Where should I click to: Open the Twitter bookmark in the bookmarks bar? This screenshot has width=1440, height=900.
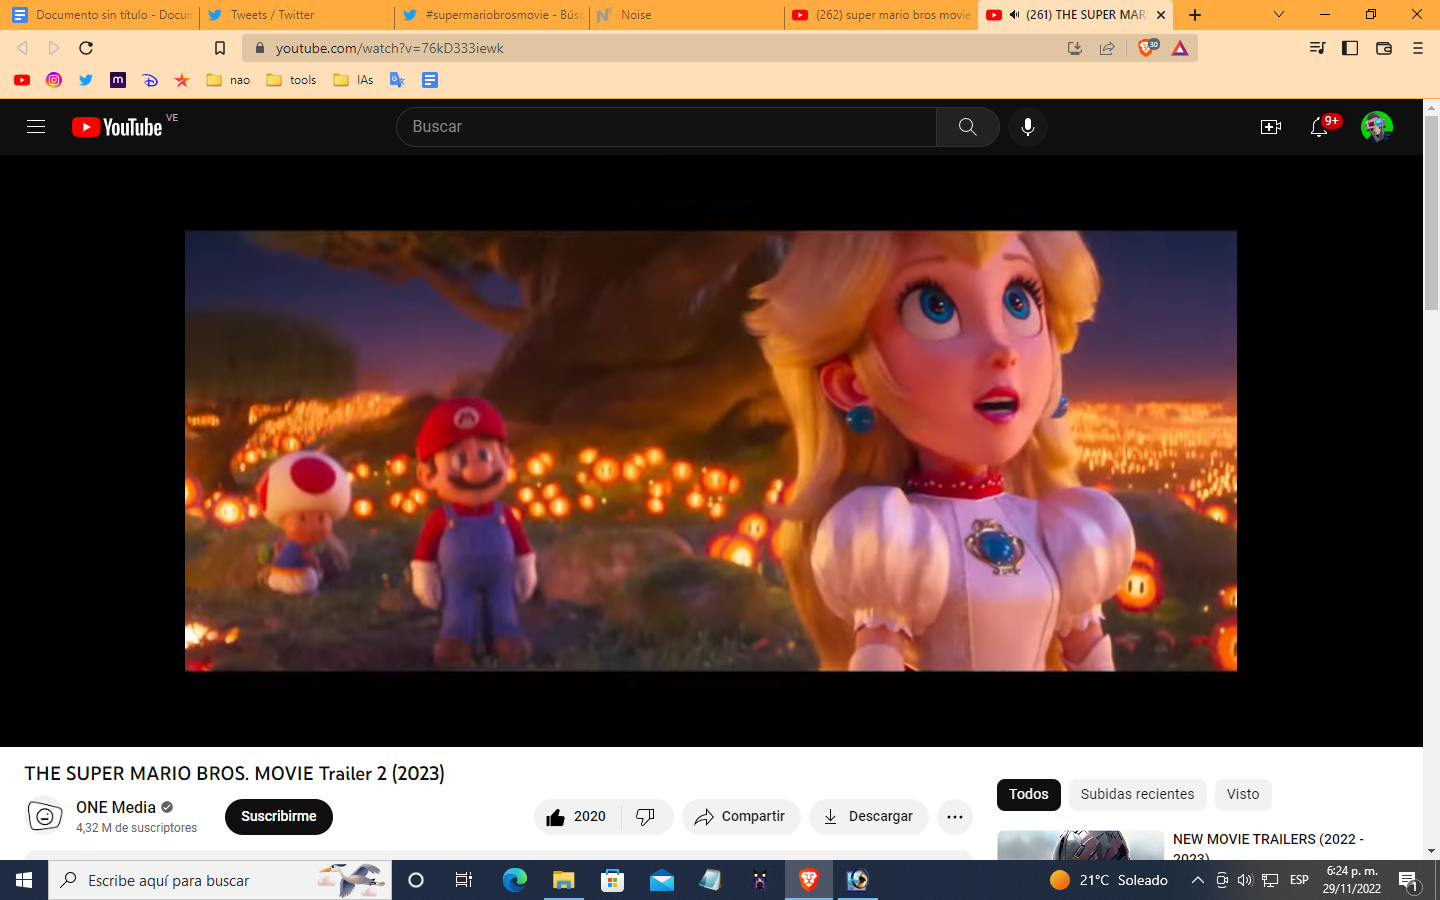86,80
